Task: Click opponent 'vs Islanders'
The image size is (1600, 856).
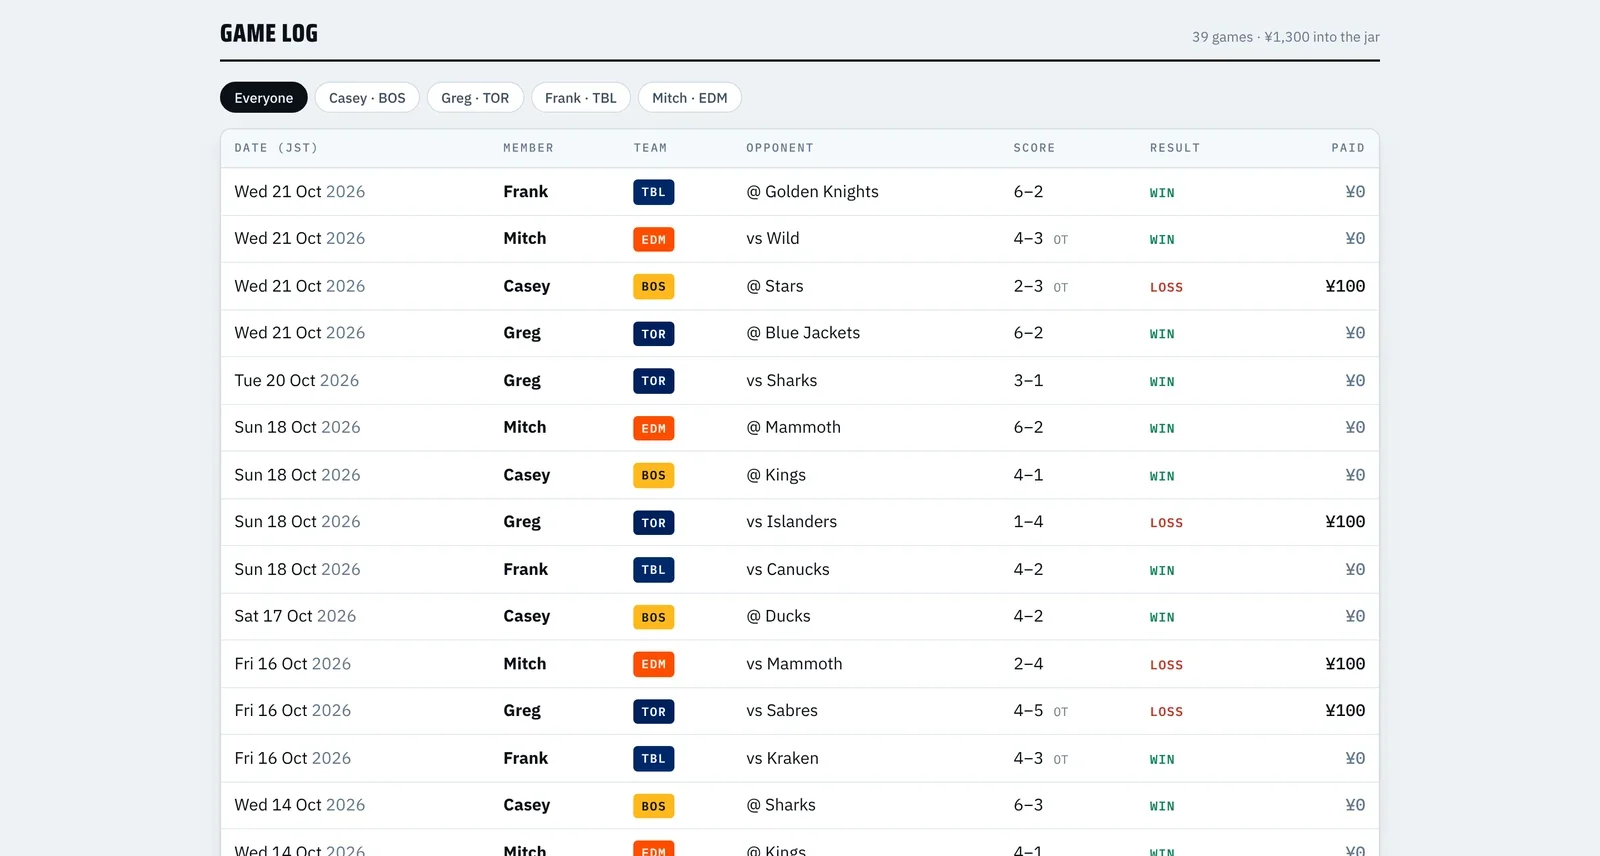Action: (x=792, y=522)
